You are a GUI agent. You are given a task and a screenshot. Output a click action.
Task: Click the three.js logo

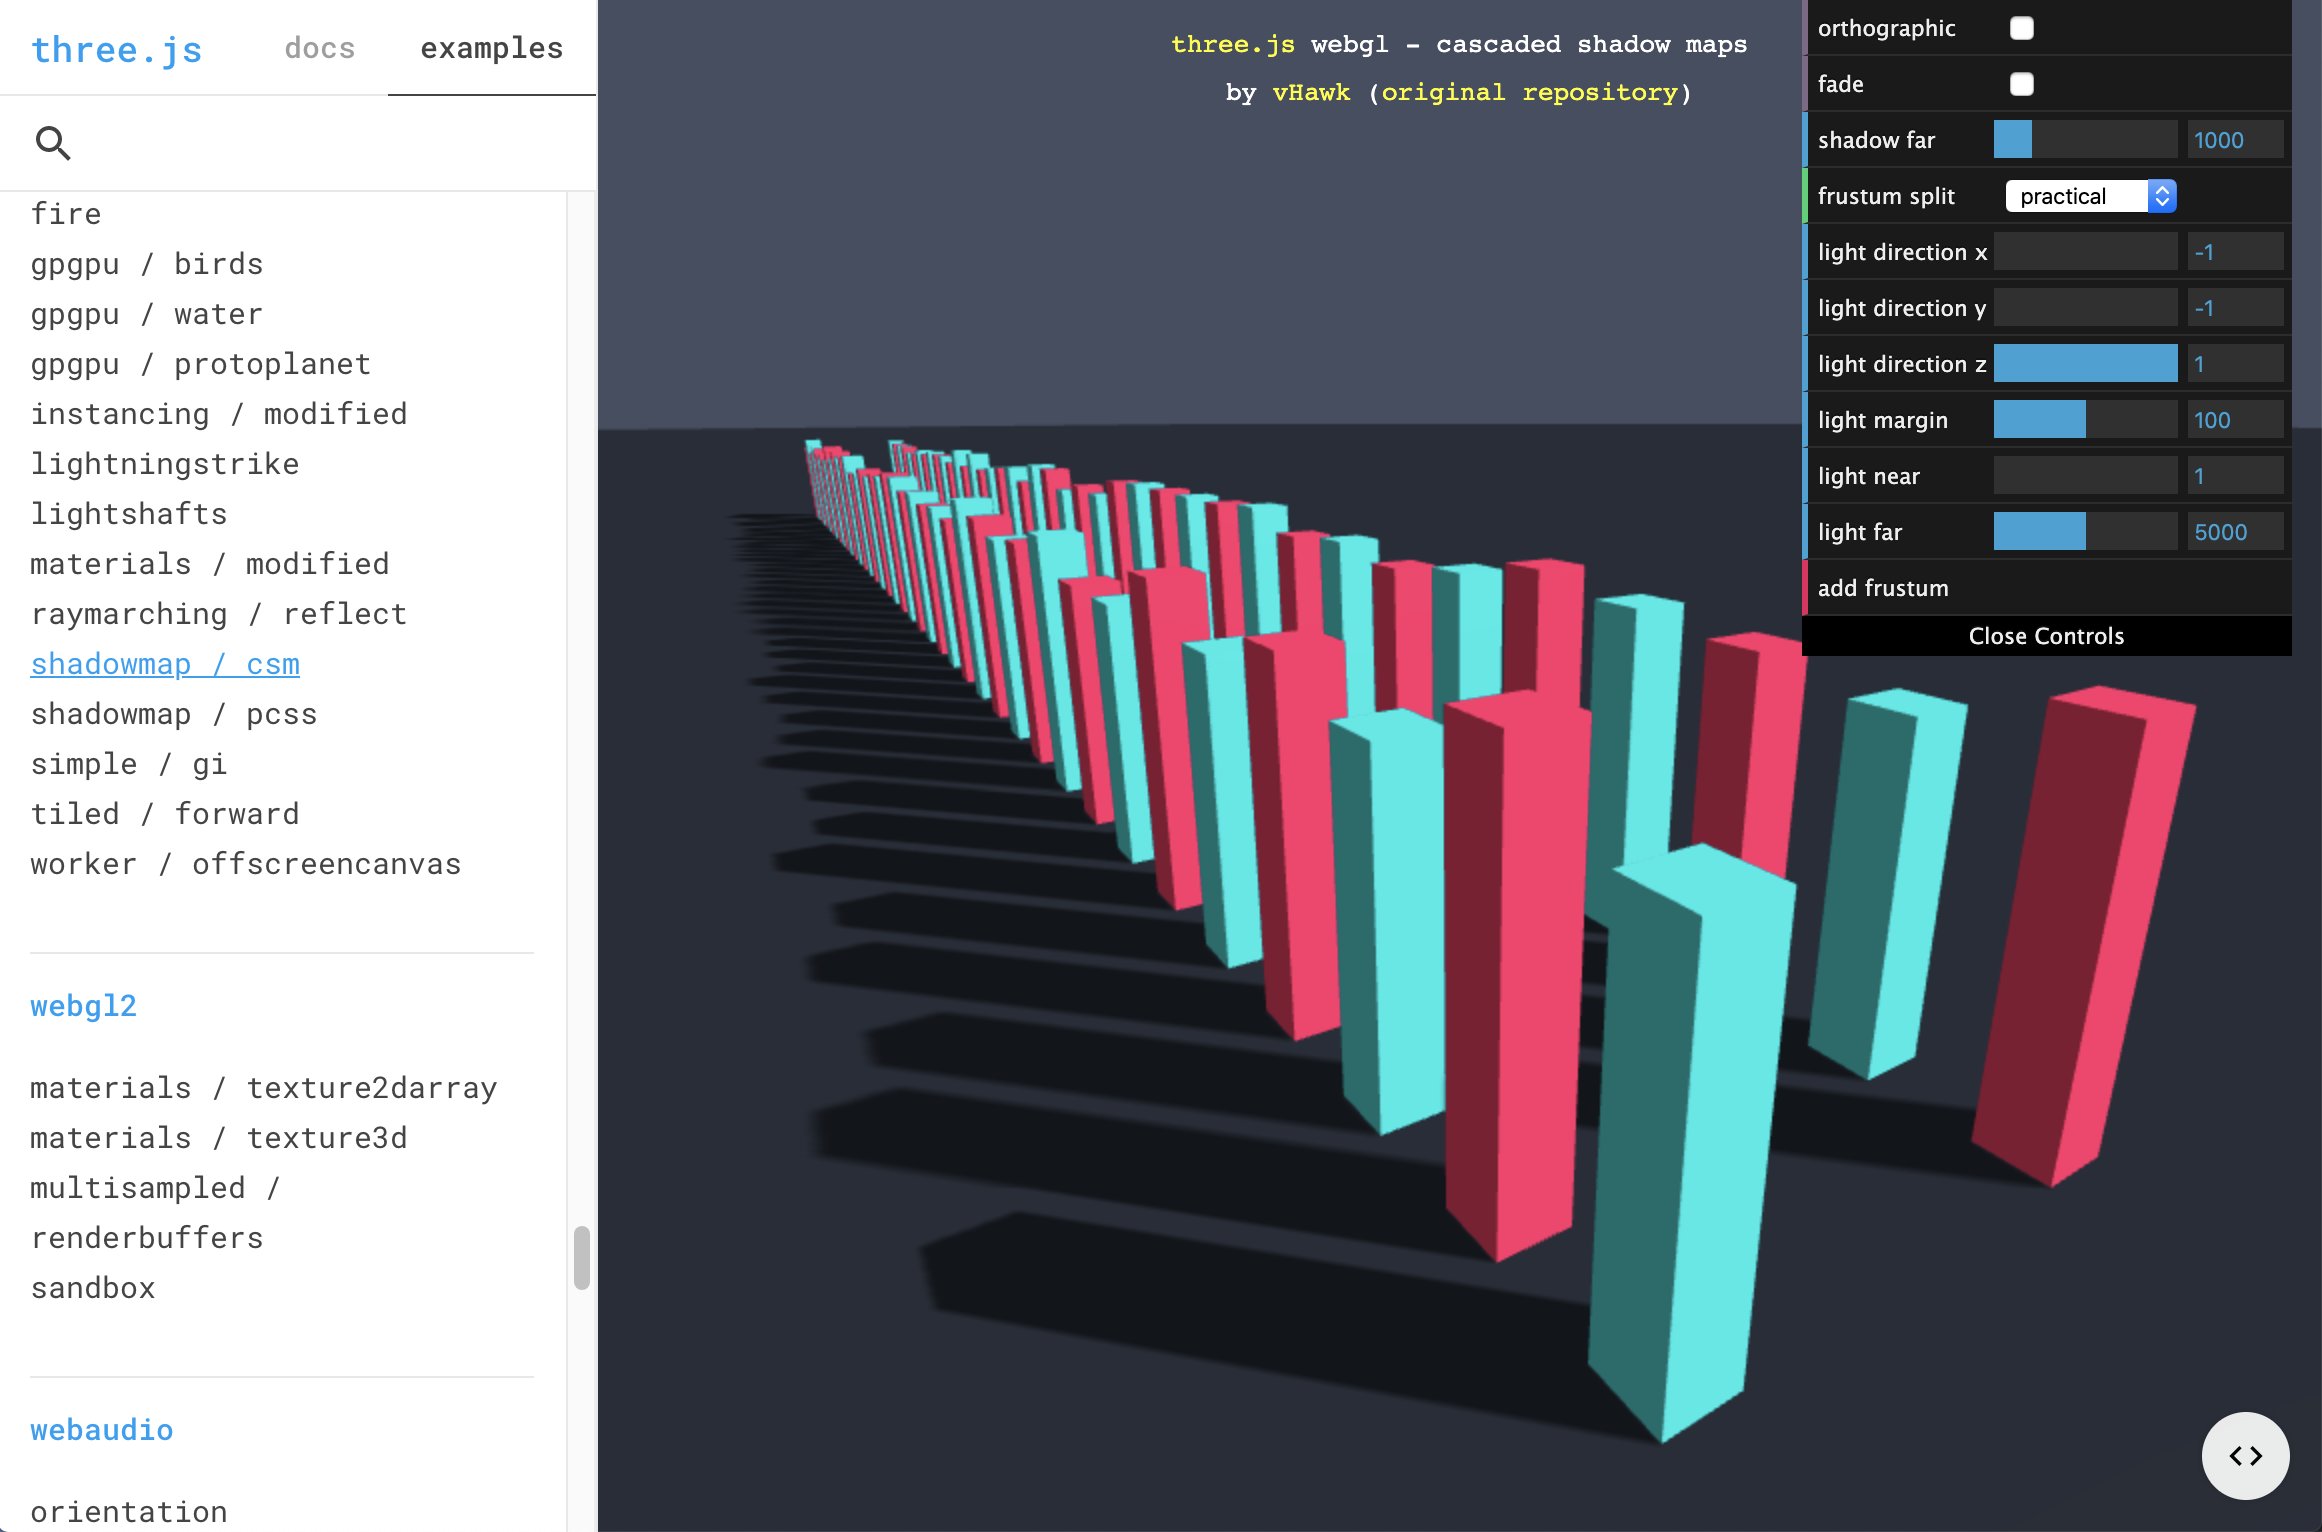116,48
